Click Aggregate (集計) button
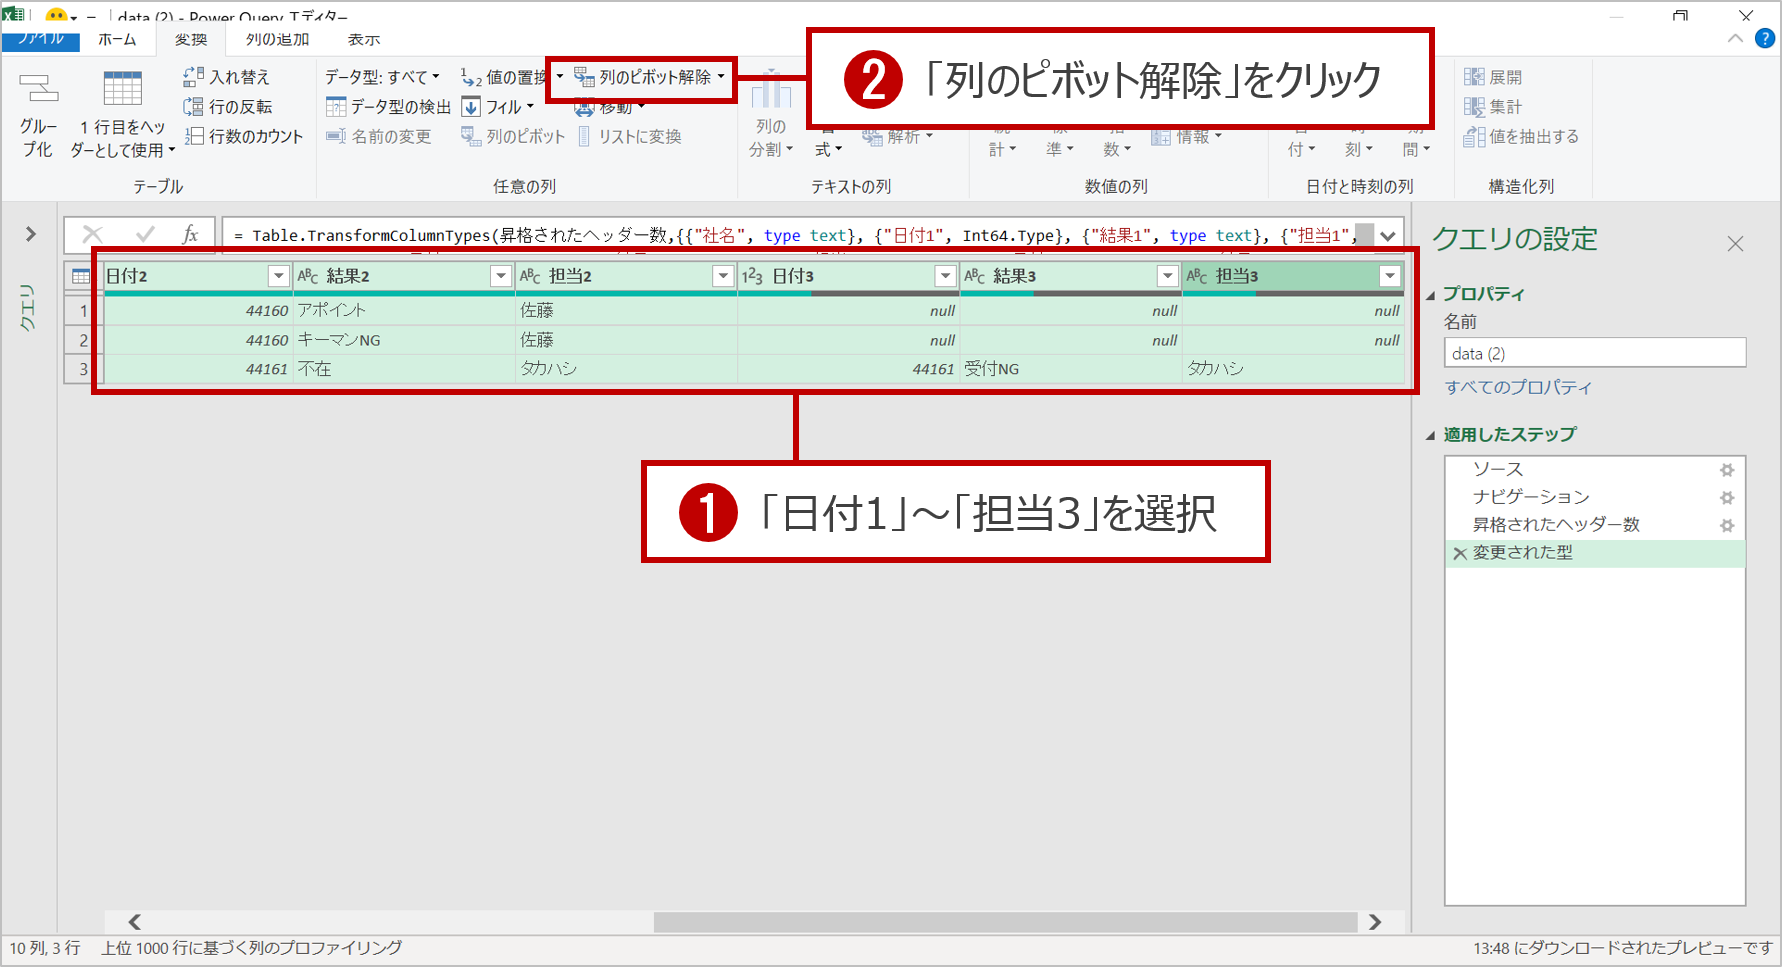Screen dimensions: 1782x967 tap(1493, 107)
